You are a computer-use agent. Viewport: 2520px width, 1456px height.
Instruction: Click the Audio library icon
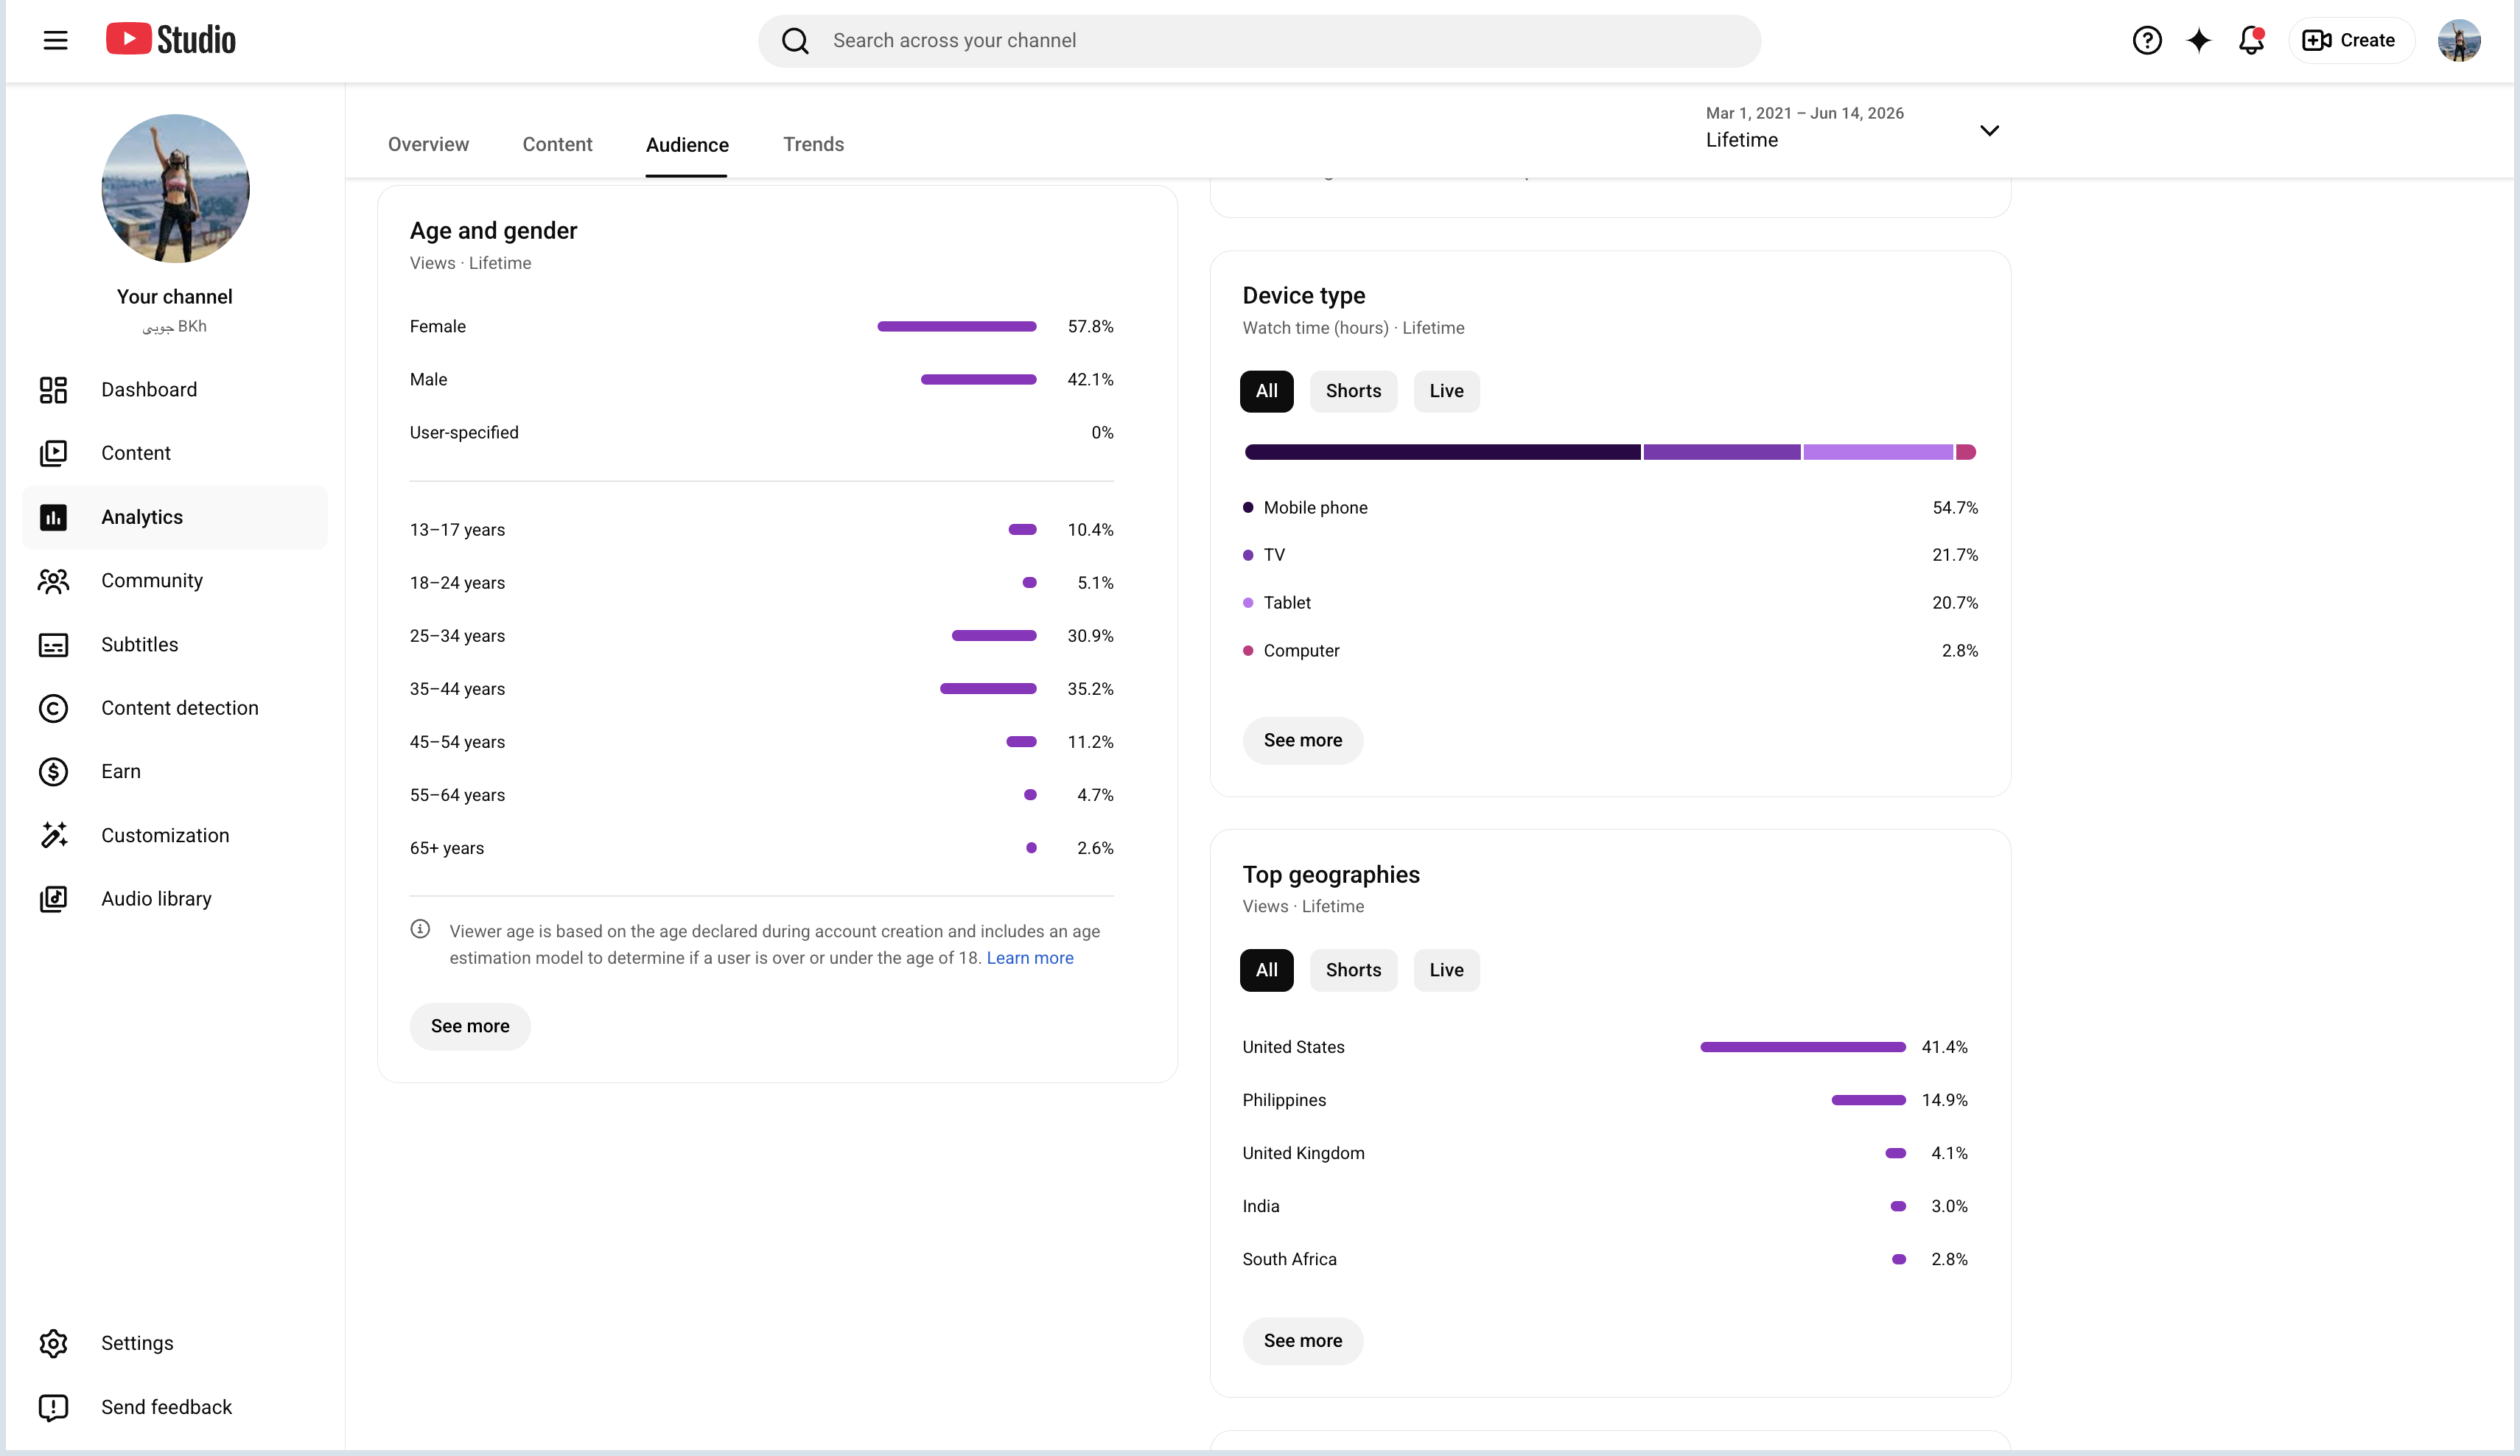53,899
